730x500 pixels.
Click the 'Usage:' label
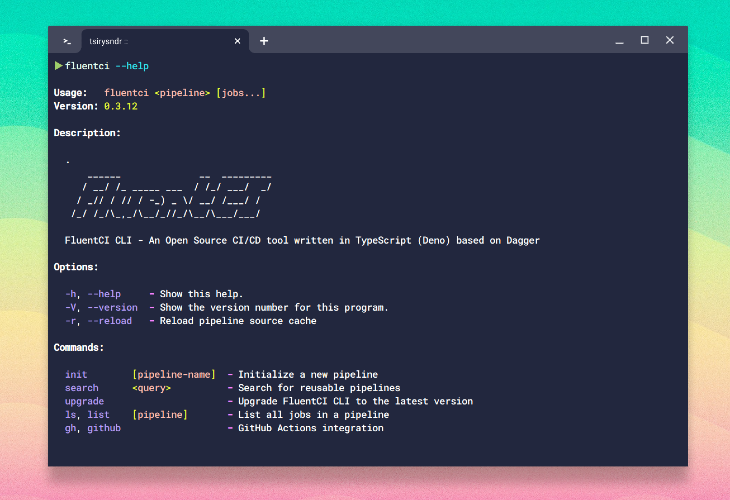(x=70, y=93)
